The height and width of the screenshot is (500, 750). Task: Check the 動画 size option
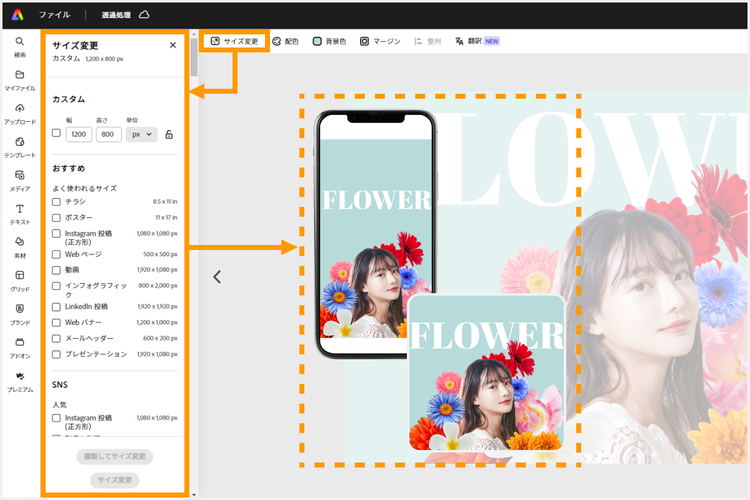coord(56,270)
